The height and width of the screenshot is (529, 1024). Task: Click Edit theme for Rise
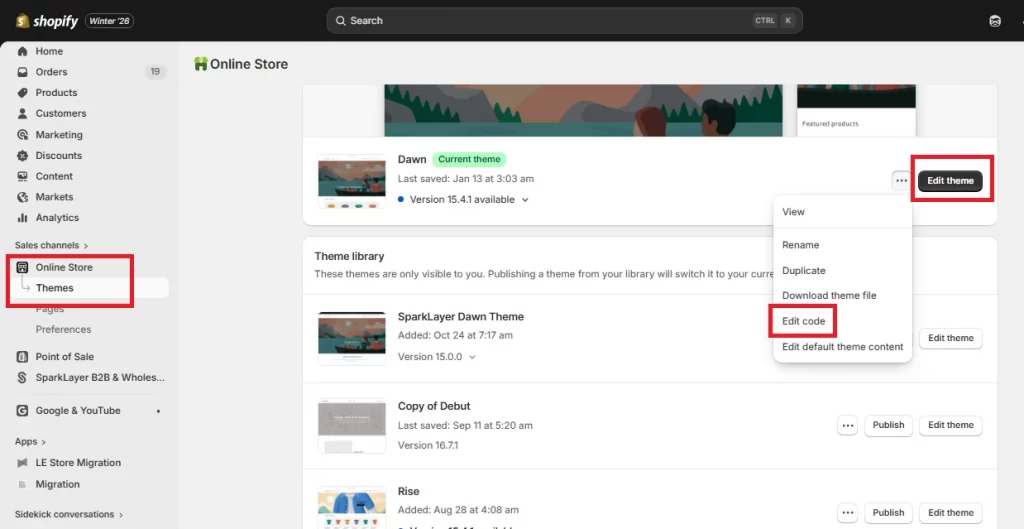tap(951, 513)
